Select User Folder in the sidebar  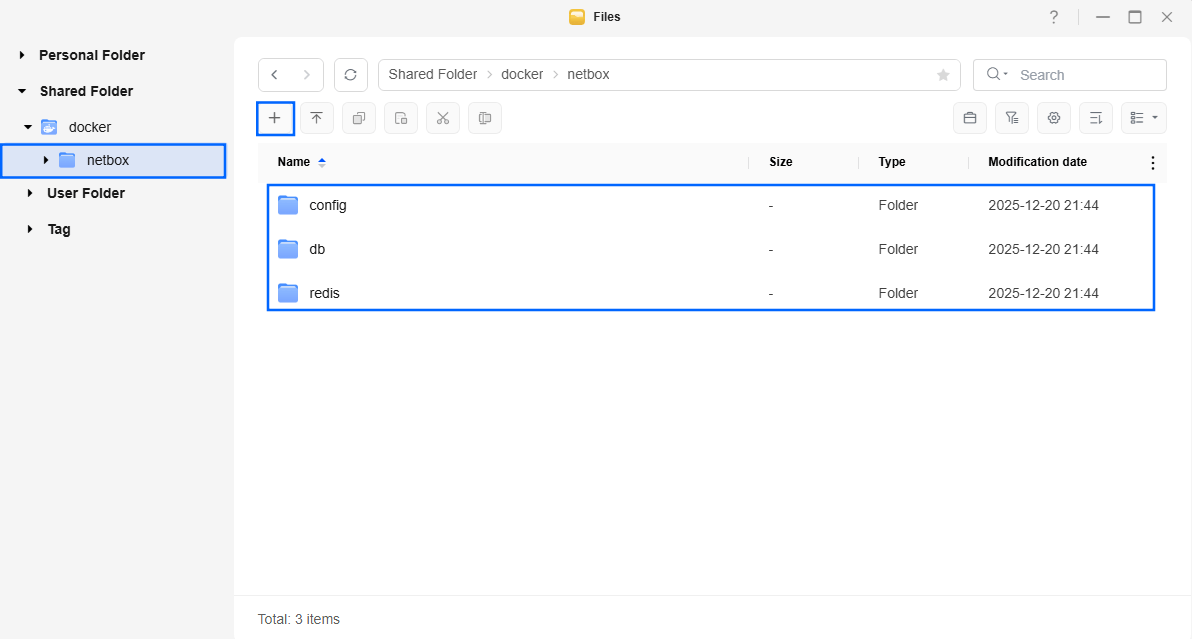point(85,193)
